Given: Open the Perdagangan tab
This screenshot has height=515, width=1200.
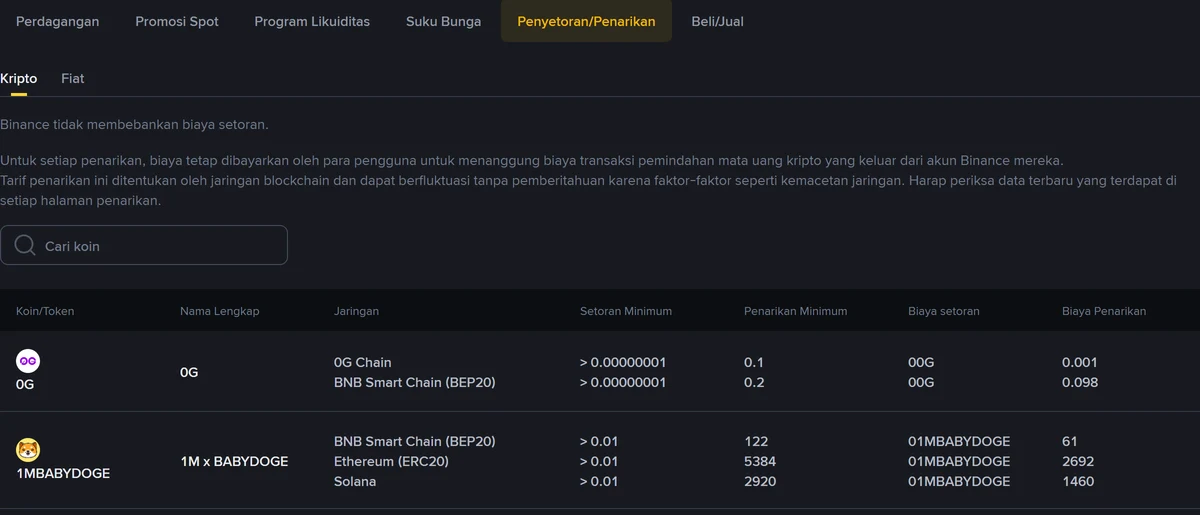Looking at the screenshot, I should tap(57, 21).
